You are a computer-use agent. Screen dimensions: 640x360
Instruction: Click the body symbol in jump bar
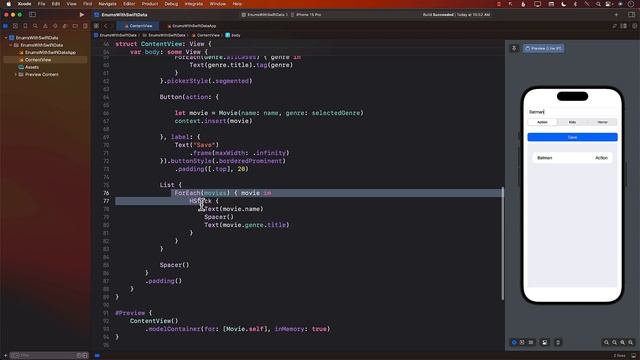(x=233, y=35)
